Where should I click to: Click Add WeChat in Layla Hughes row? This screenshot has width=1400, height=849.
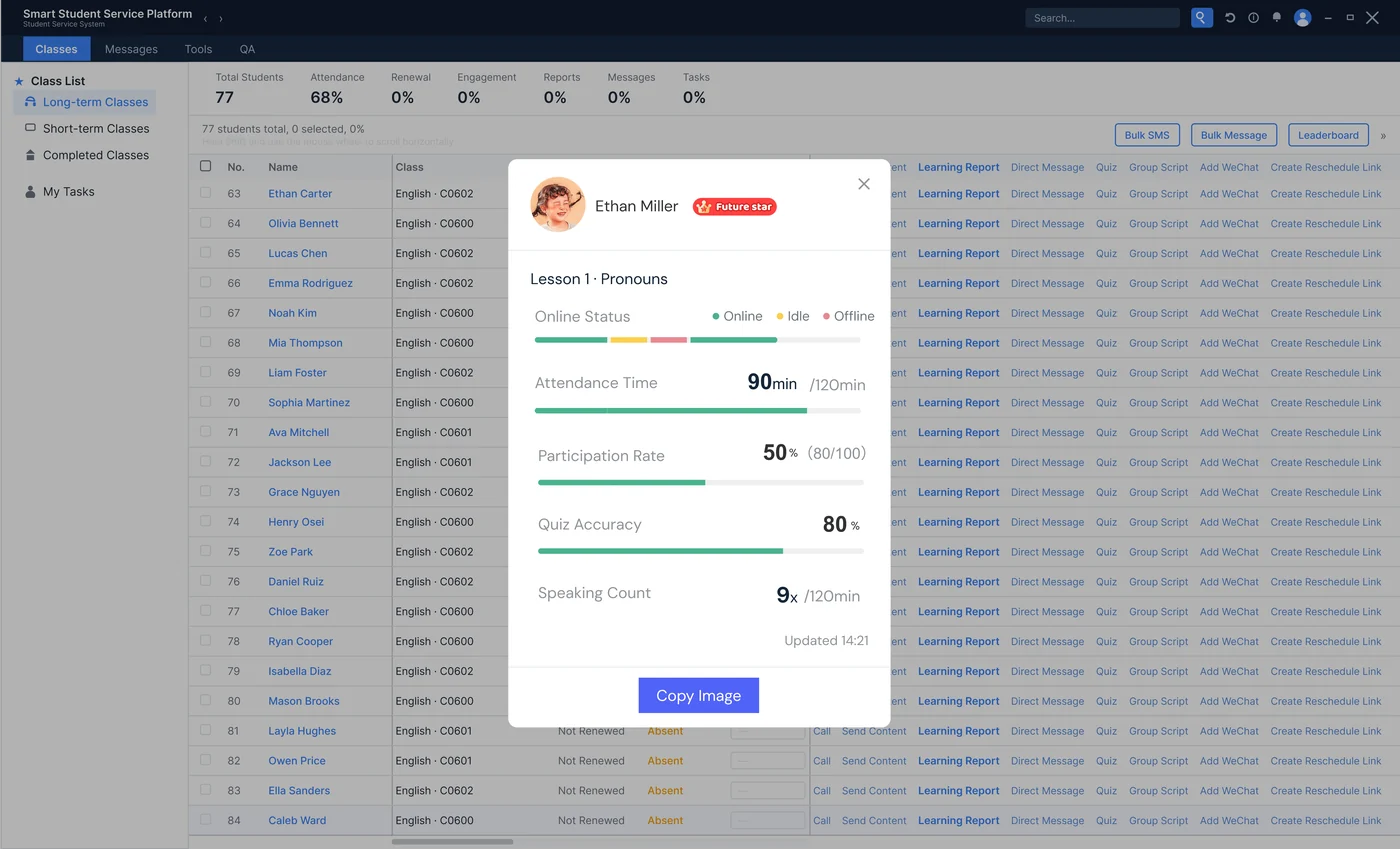pos(1229,731)
